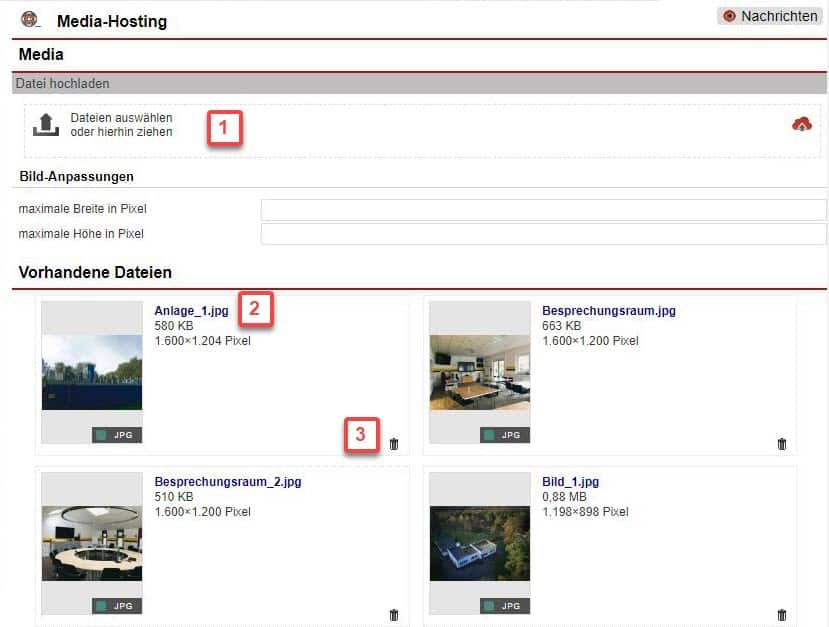Select the Besprechungsraum meeting room thumbnail
The height and width of the screenshot is (627, 829).
[x=479, y=372]
